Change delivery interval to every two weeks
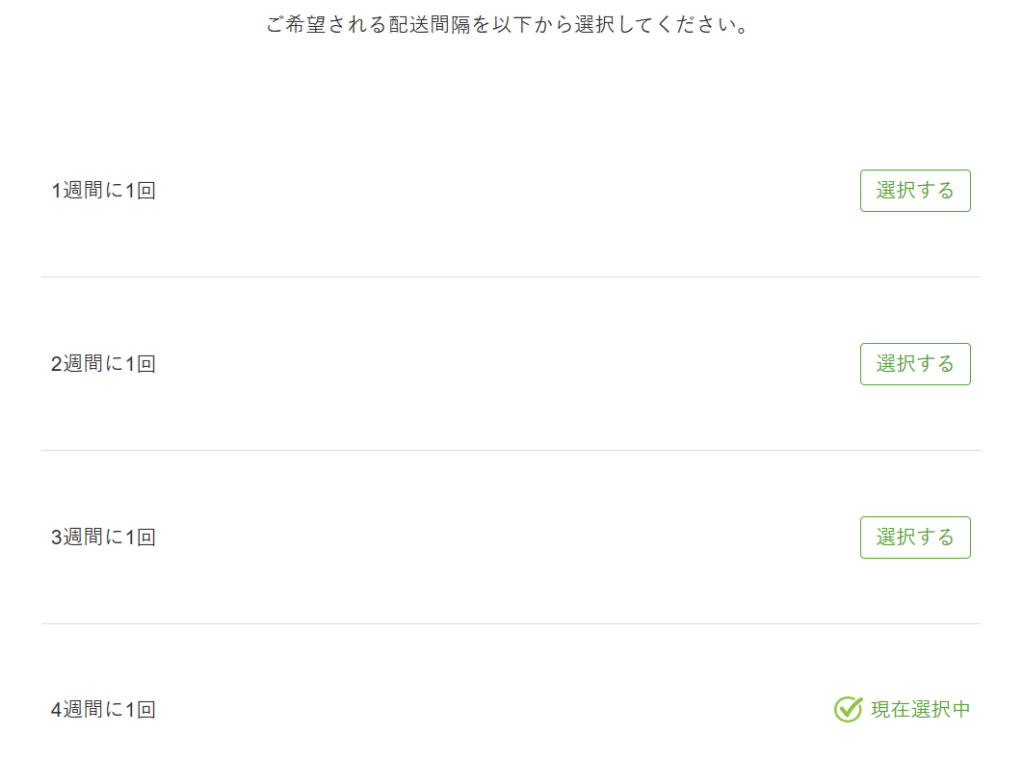 pyautogui.click(x=915, y=364)
